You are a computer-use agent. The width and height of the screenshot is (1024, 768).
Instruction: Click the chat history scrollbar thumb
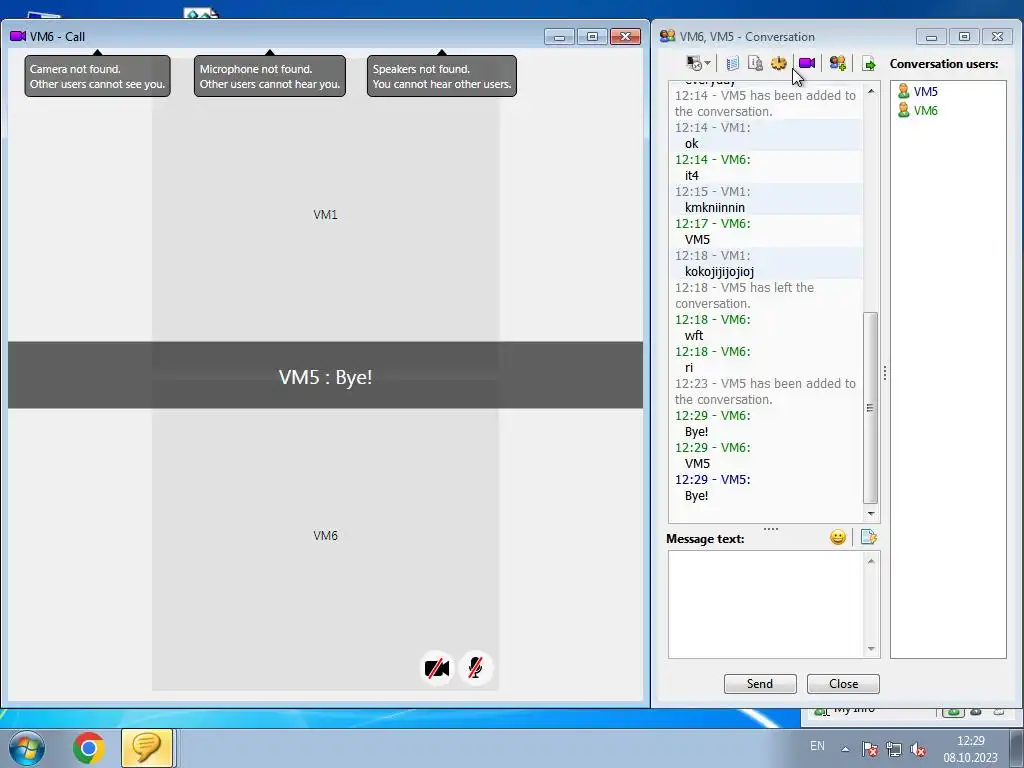tap(870, 408)
